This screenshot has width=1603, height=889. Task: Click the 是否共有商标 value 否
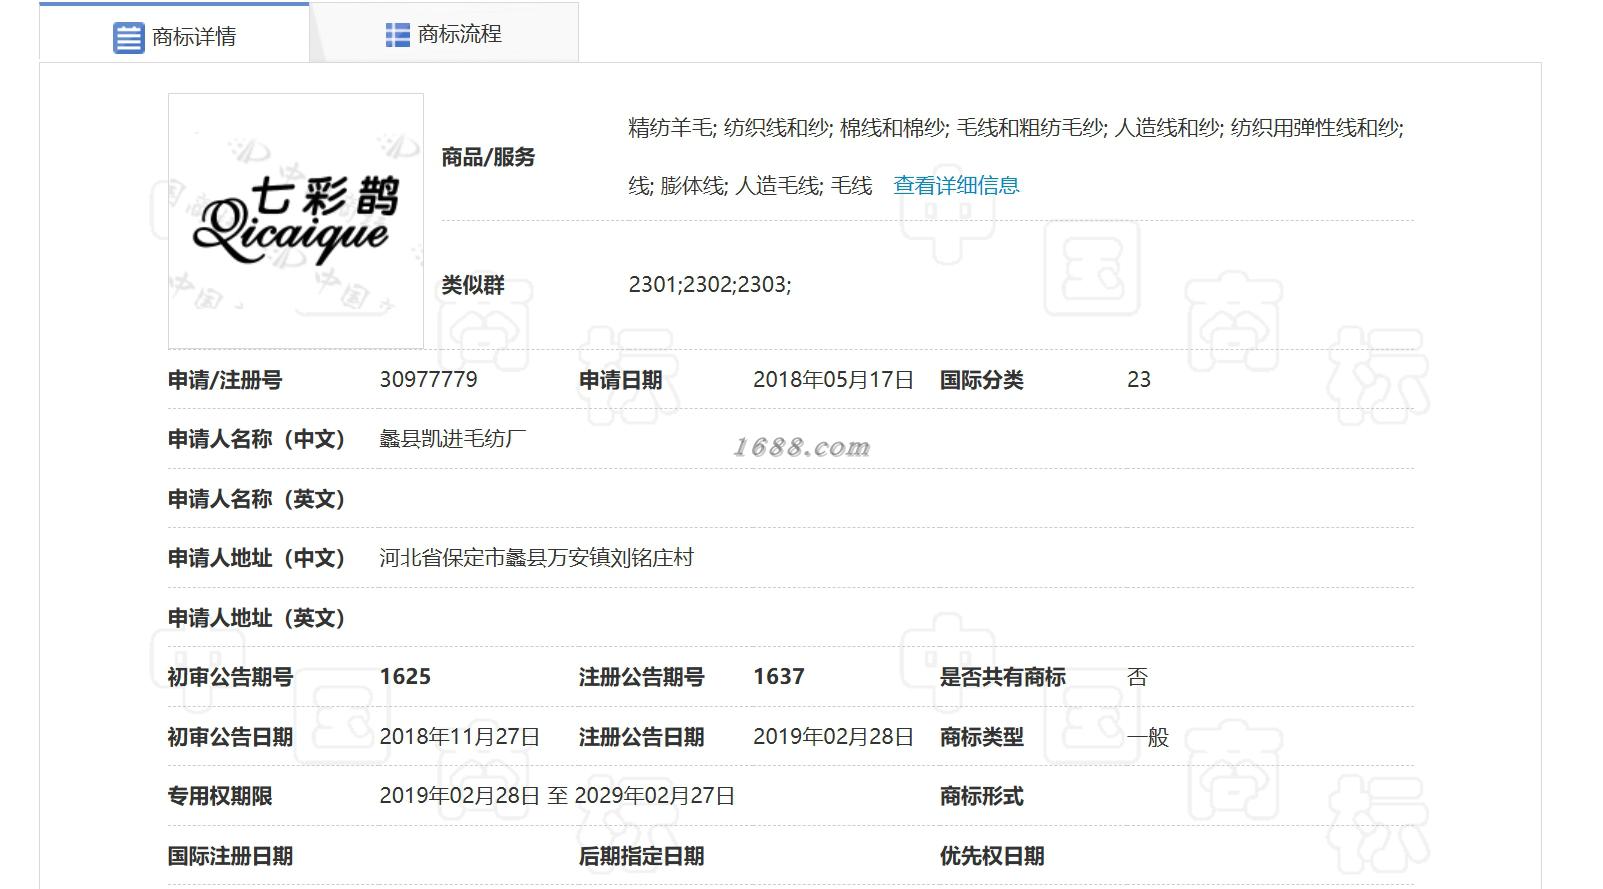[x=1138, y=677]
